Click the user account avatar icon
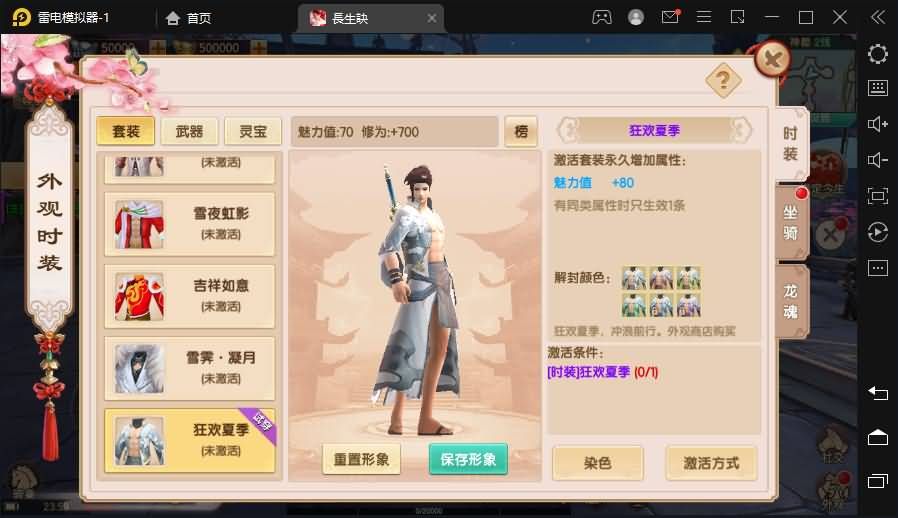 [x=636, y=17]
